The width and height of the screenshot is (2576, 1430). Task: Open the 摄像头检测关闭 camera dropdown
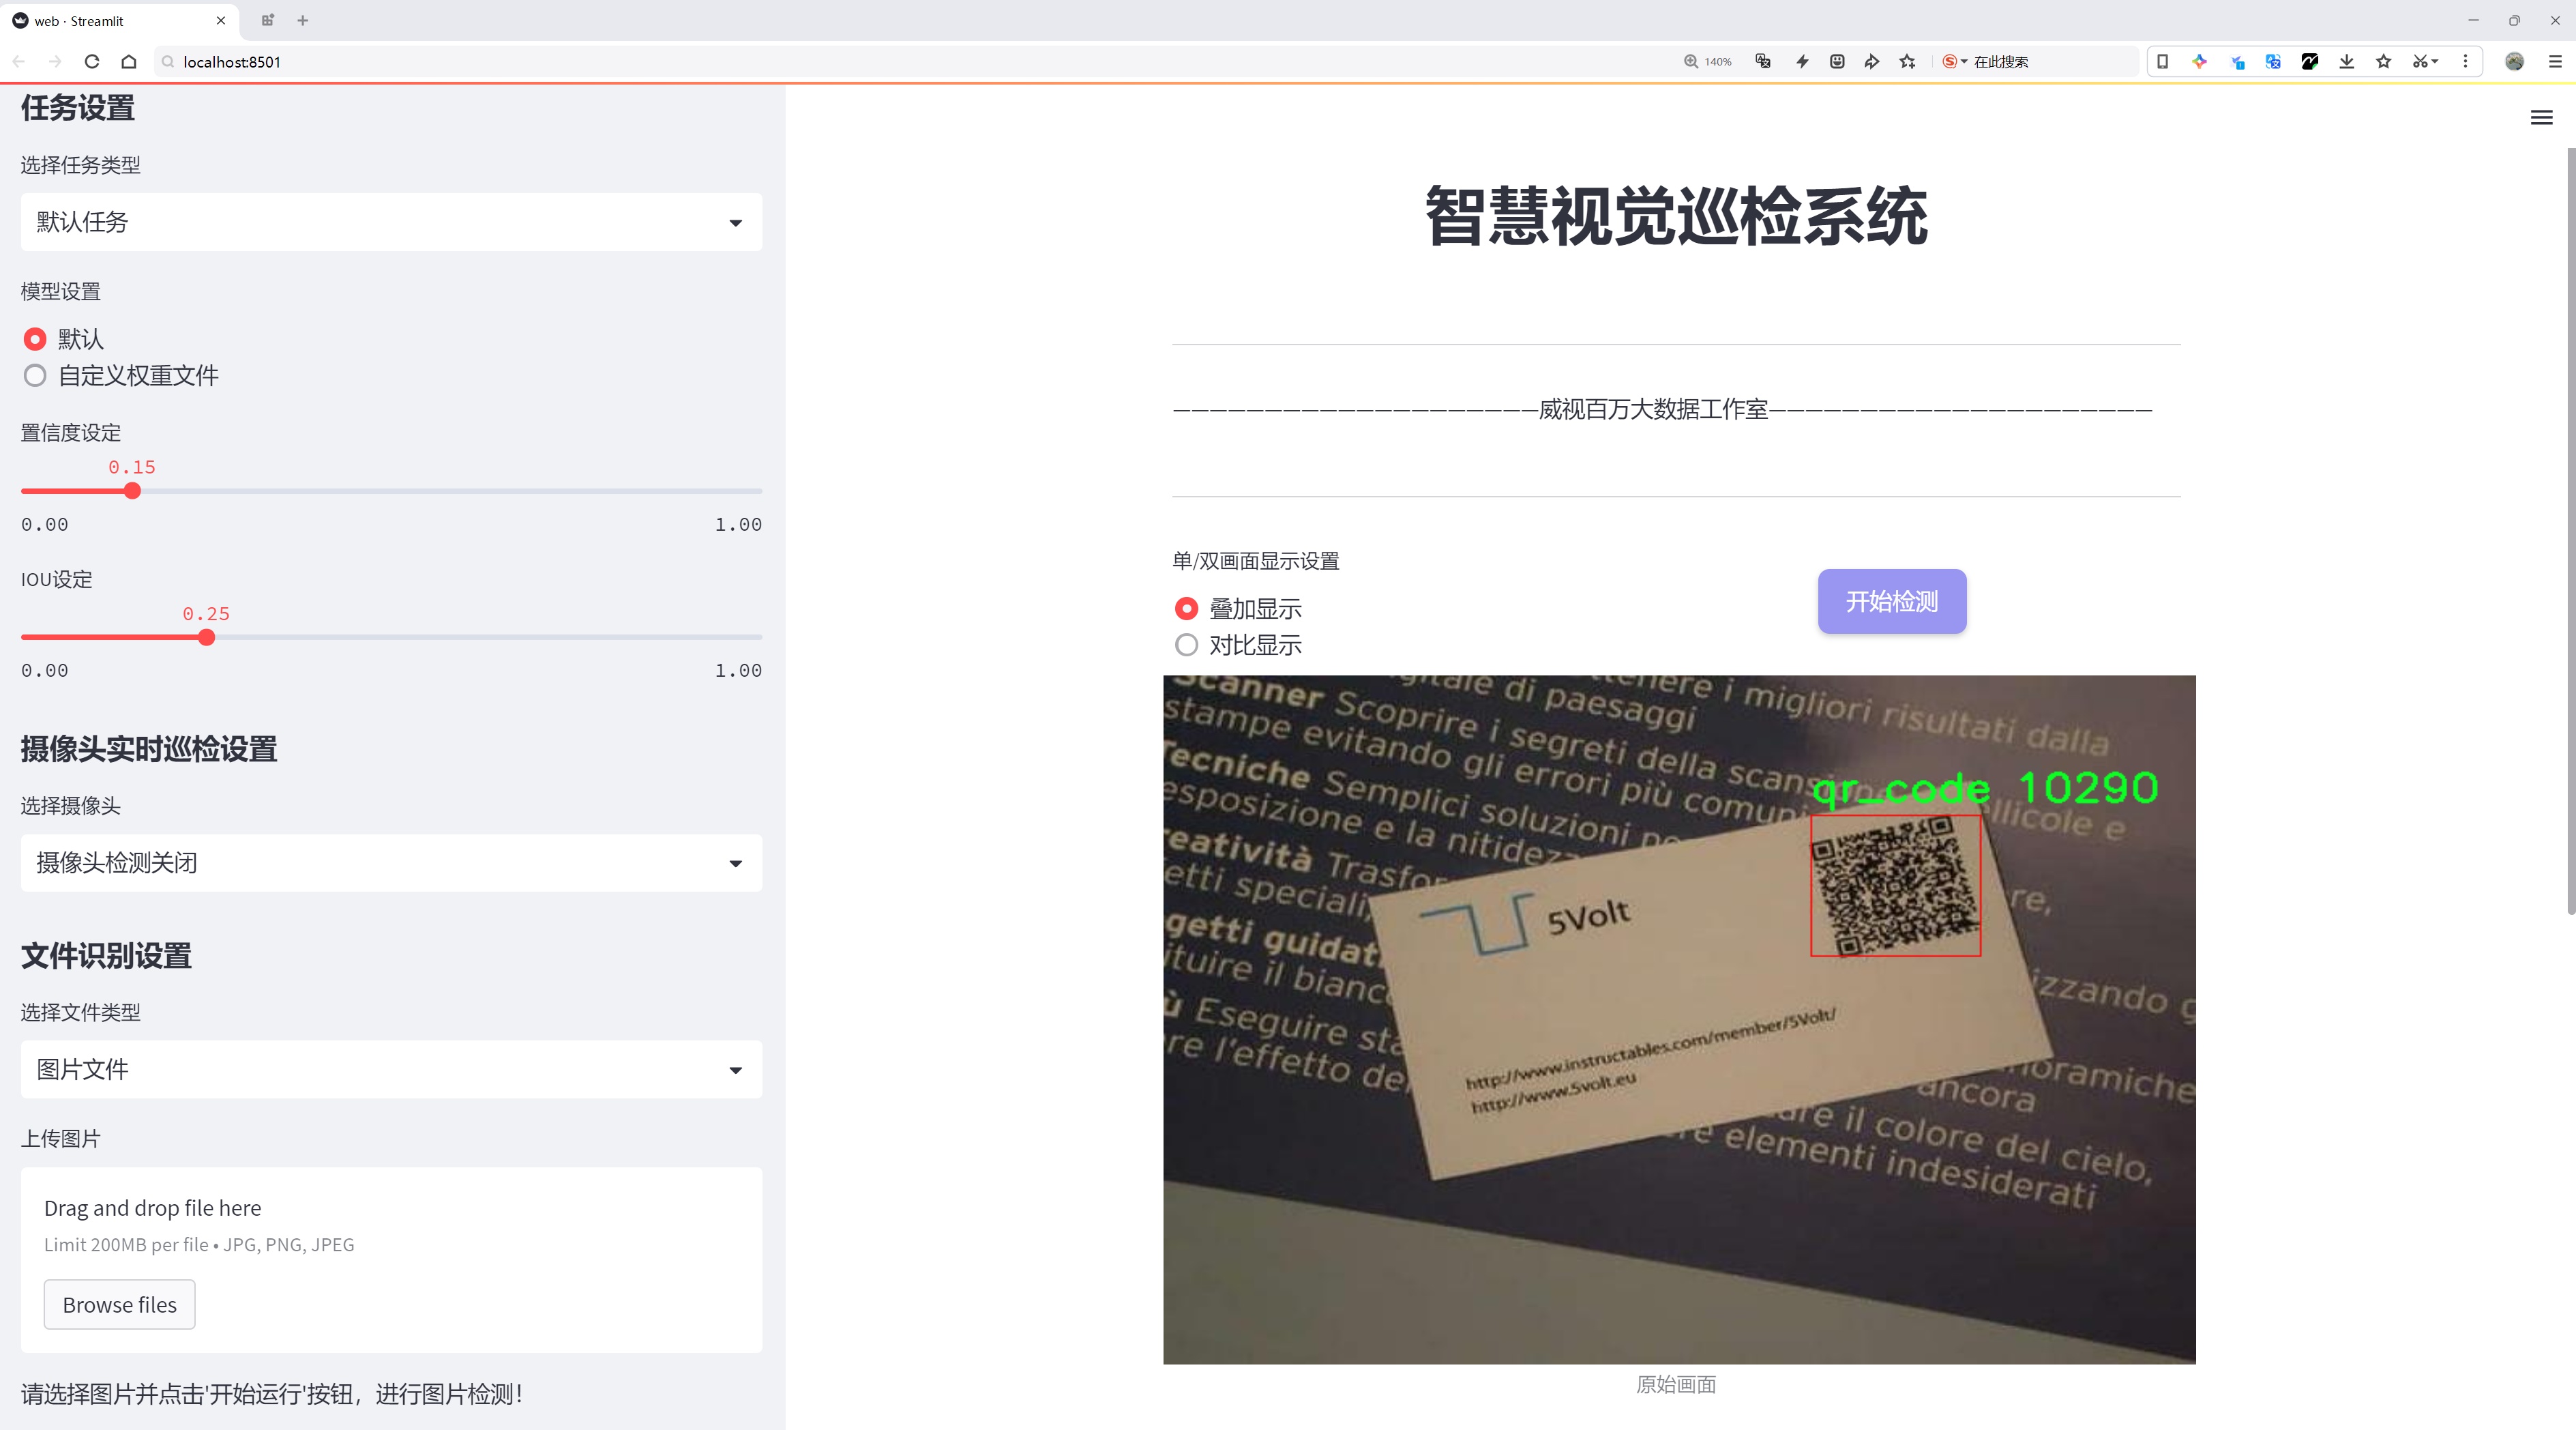click(391, 863)
